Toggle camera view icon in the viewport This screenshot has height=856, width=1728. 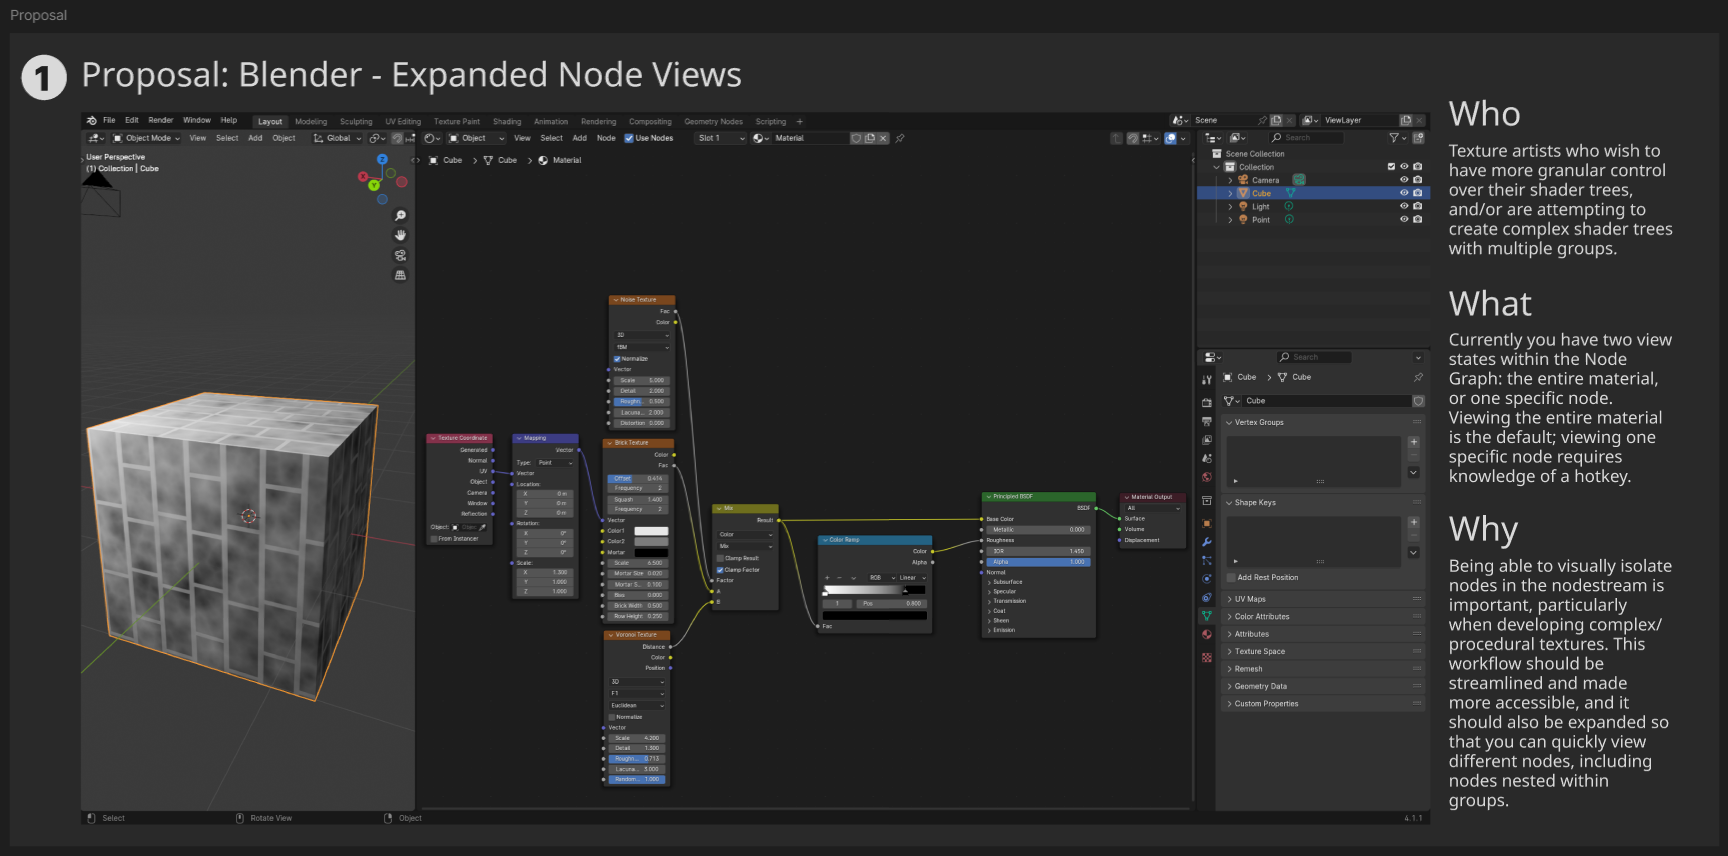[400, 255]
